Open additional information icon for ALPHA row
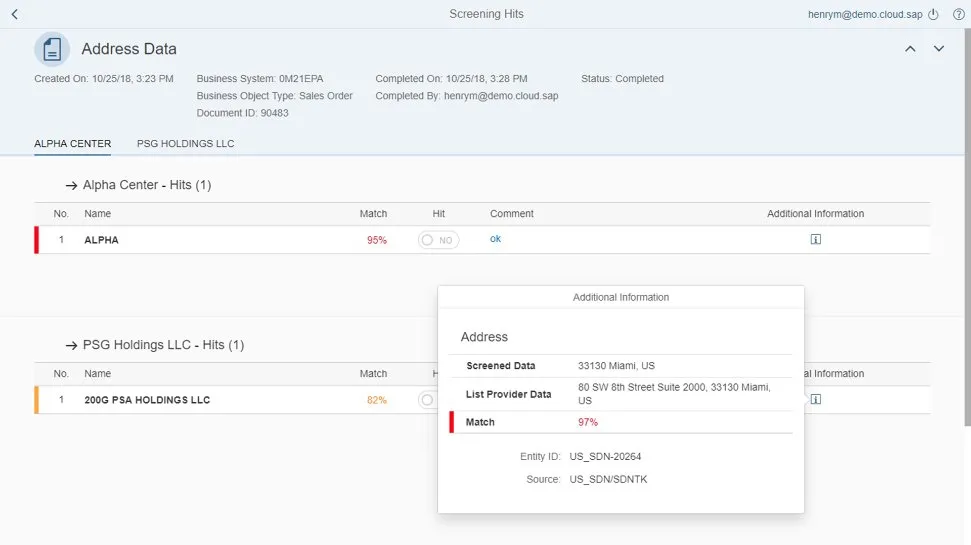 815,240
